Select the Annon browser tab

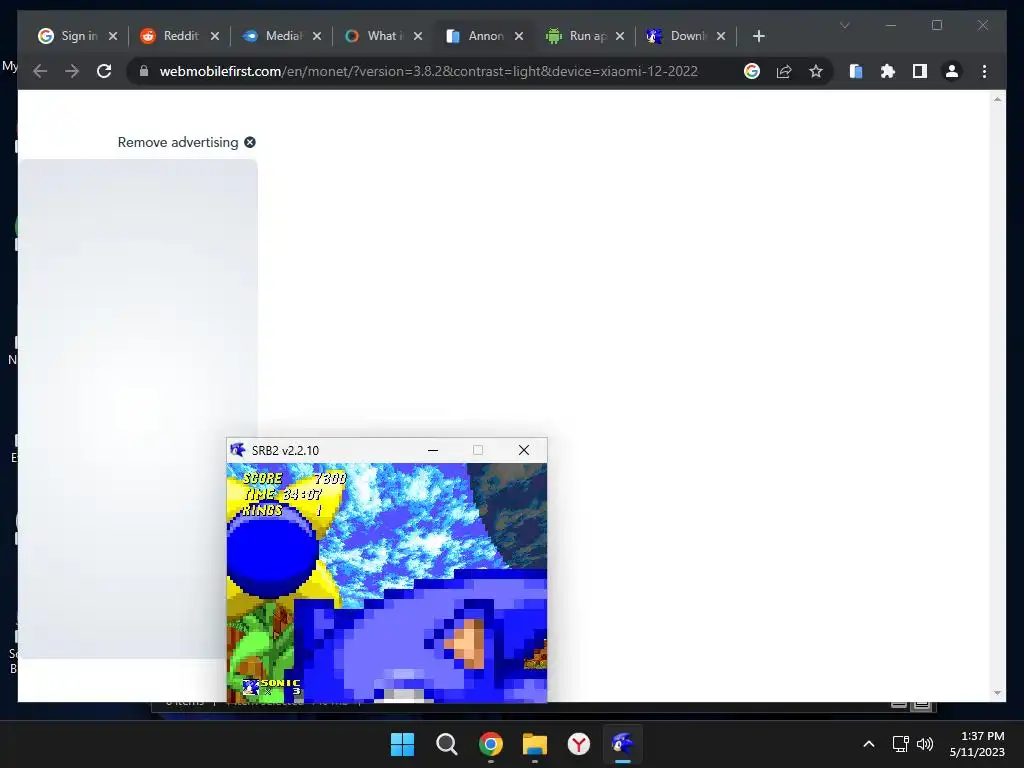point(485,36)
